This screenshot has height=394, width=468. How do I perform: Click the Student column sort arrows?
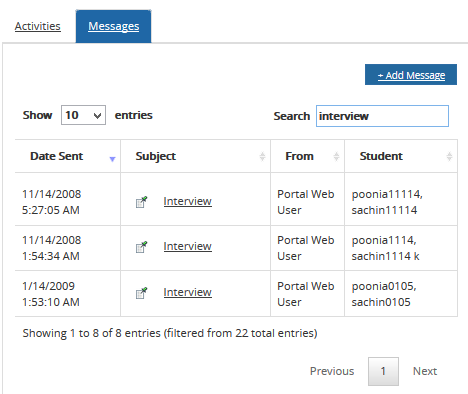pyautogui.click(x=449, y=156)
